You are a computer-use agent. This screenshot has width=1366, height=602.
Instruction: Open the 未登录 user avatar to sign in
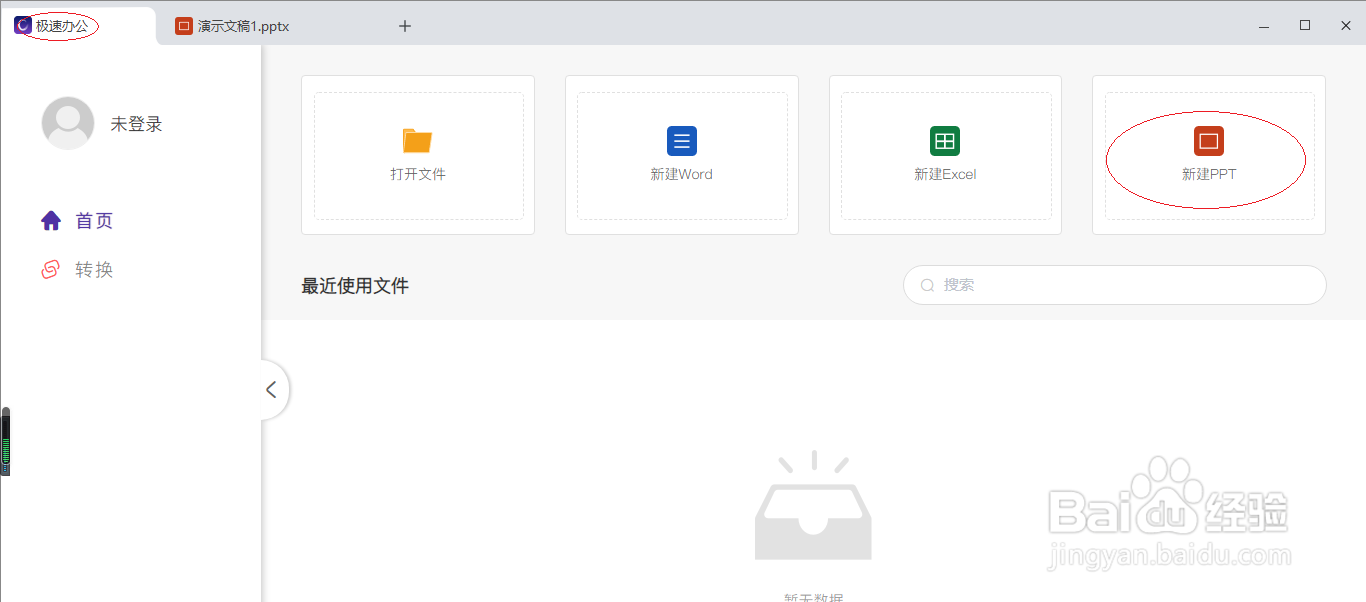[x=67, y=123]
